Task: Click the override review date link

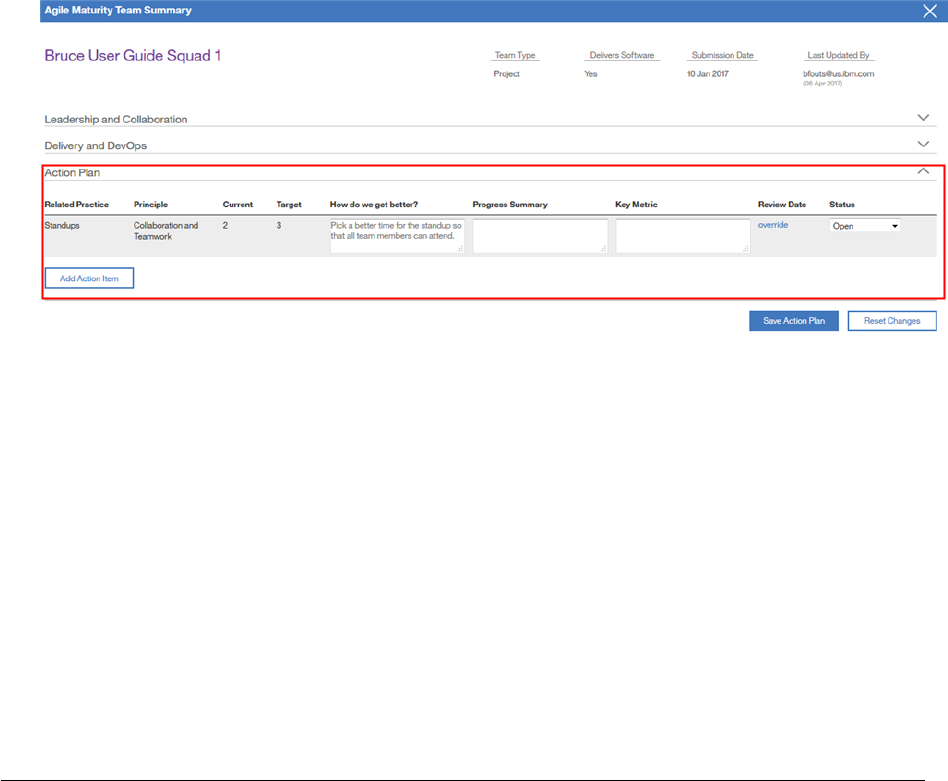Action: coord(773,225)
